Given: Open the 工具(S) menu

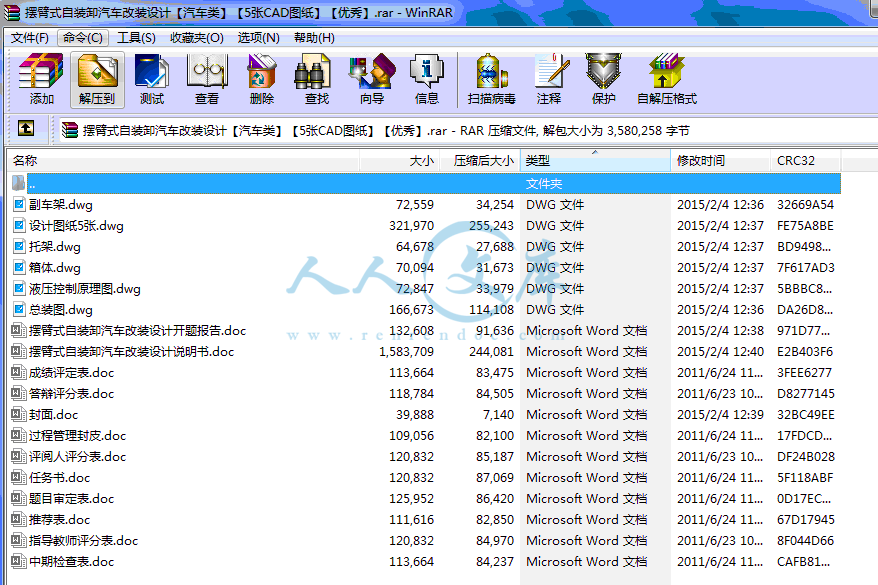Looking at the screenshot, I should point(136,38).
